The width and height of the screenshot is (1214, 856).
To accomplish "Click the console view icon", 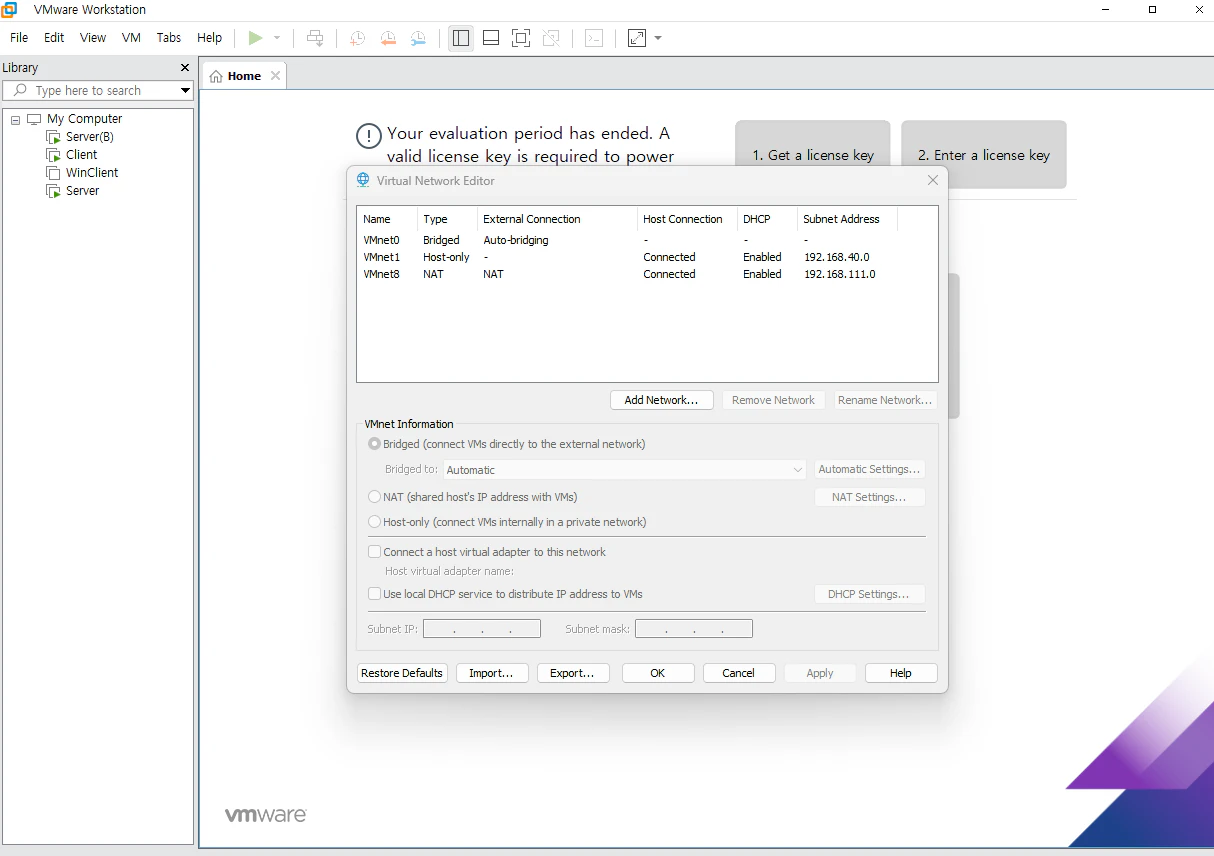I will [x=594, y=38].
